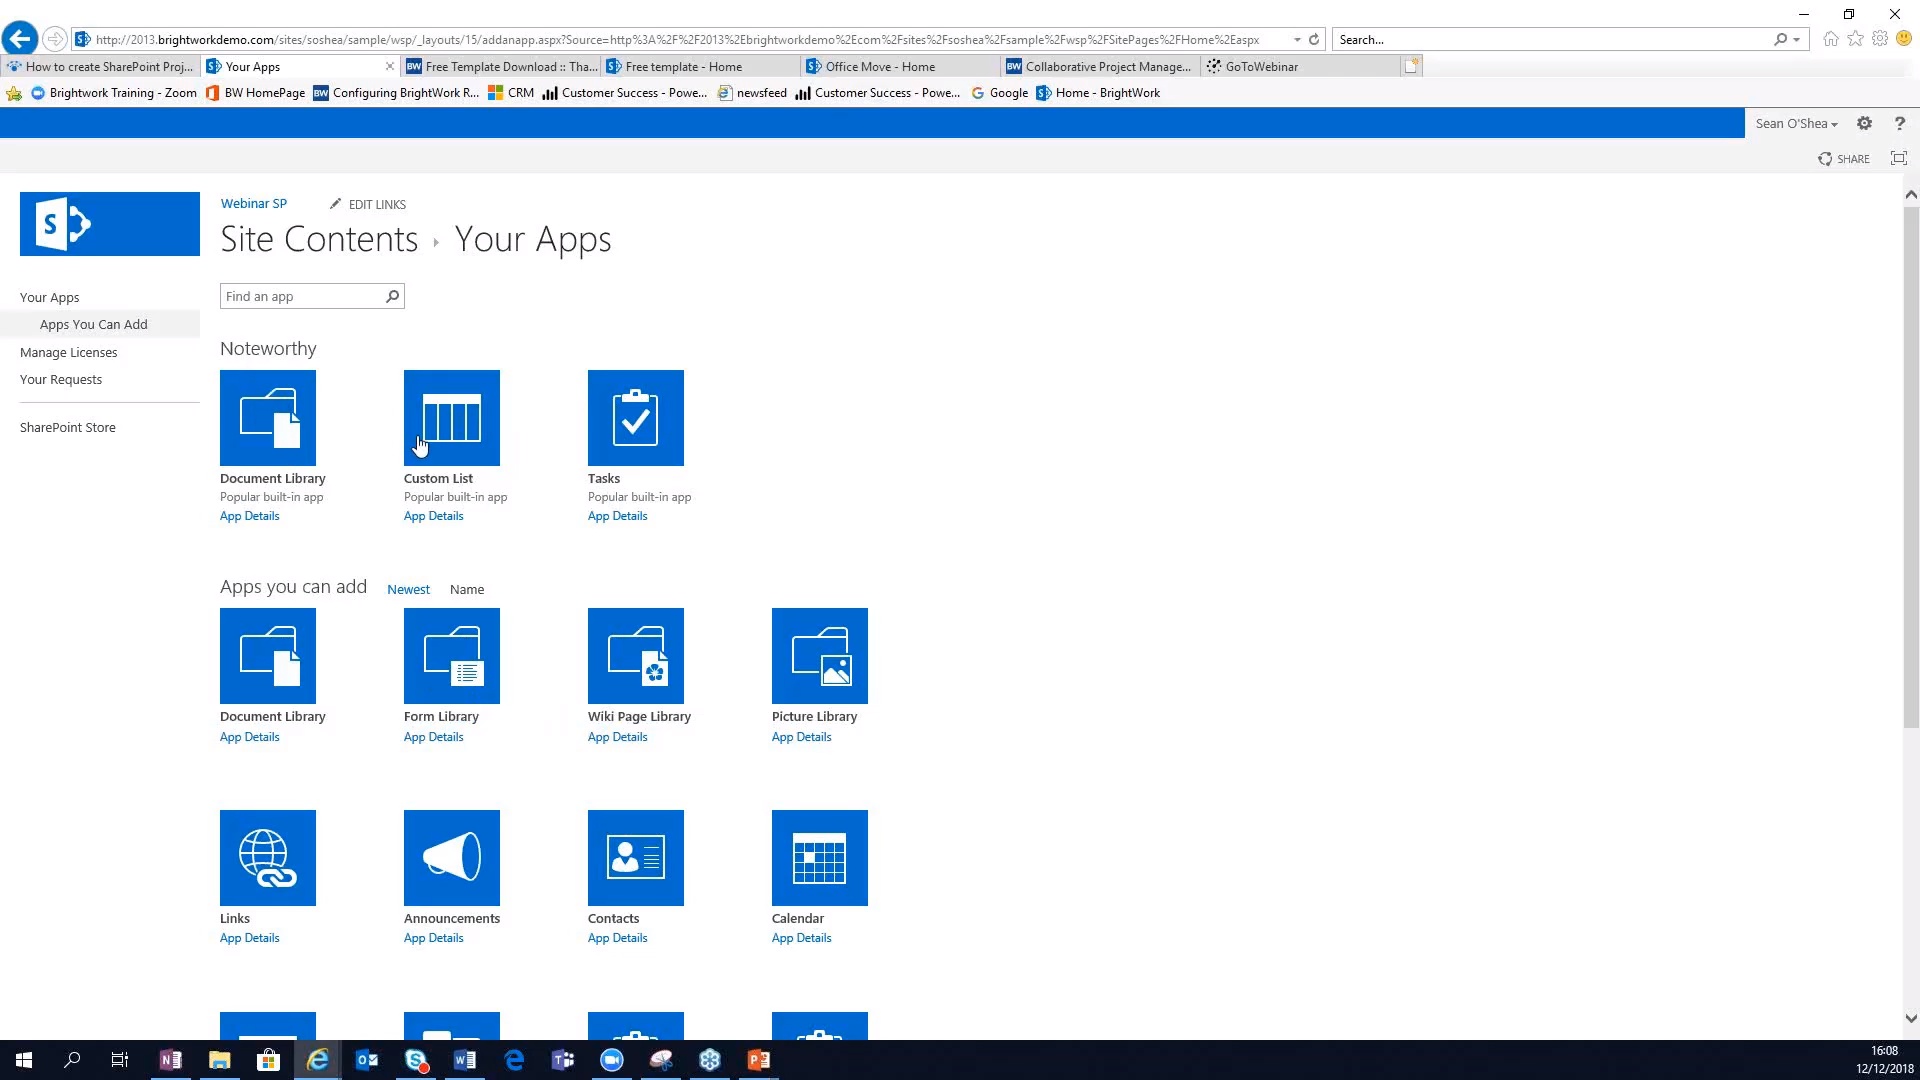Image resolution: width=1920 pixels, height=1080 pixels.
Task: Open the SharePoint settings gear
Action: click(x=1864, y=124)
